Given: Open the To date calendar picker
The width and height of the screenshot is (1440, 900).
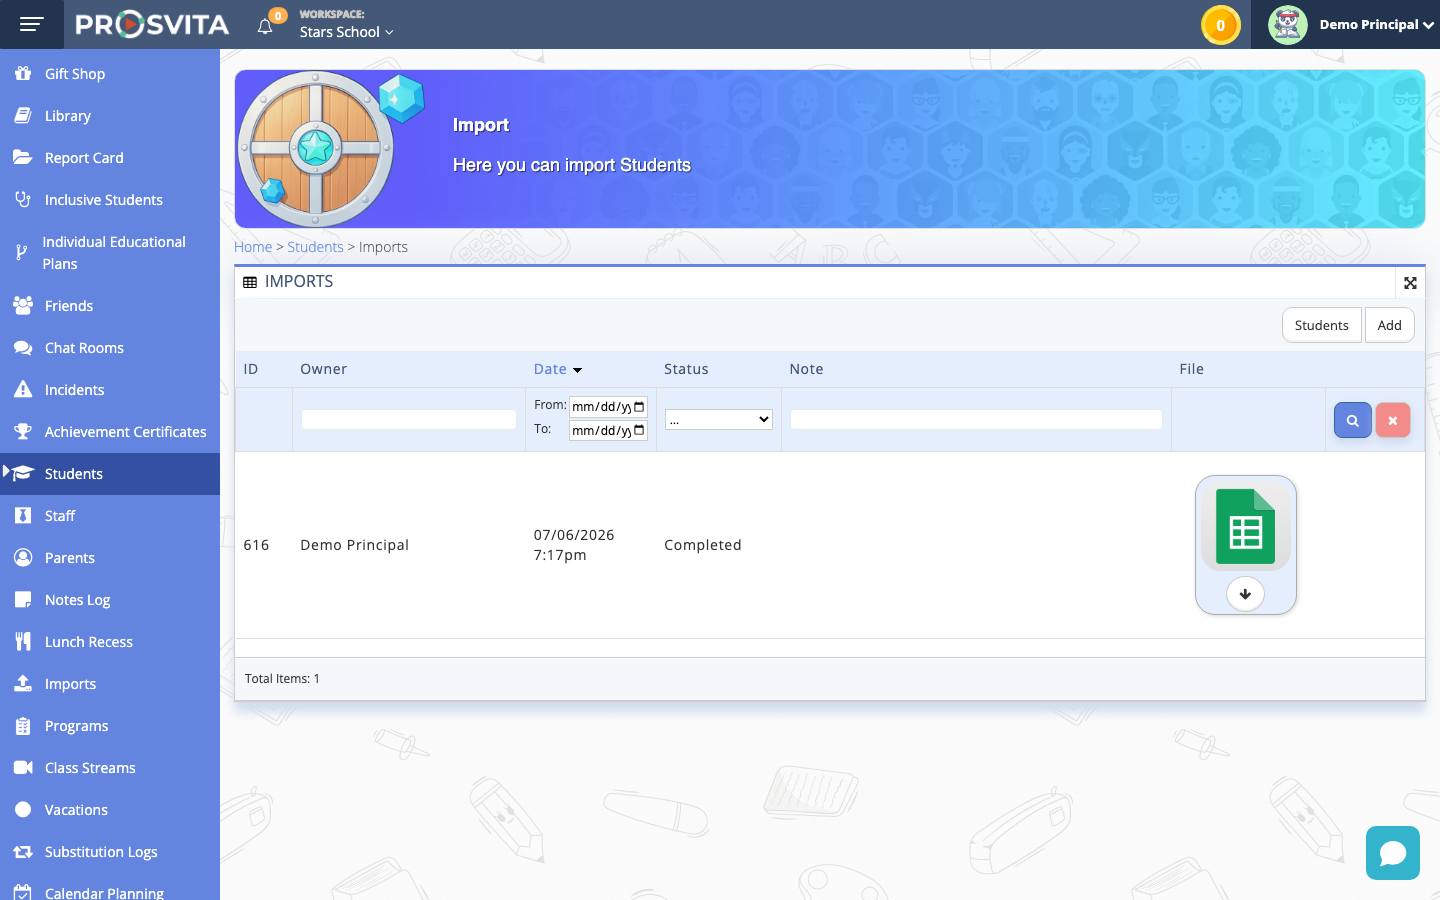Looking at the screenshot, I should [639, 431].
